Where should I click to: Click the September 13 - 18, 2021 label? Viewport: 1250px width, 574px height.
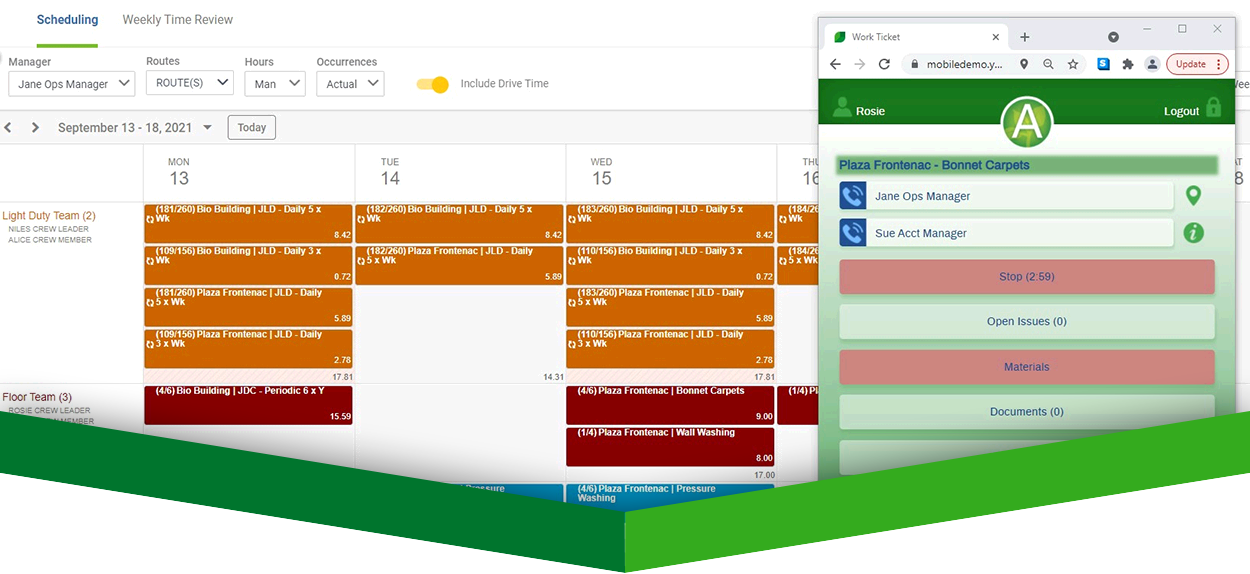[125, 127]
